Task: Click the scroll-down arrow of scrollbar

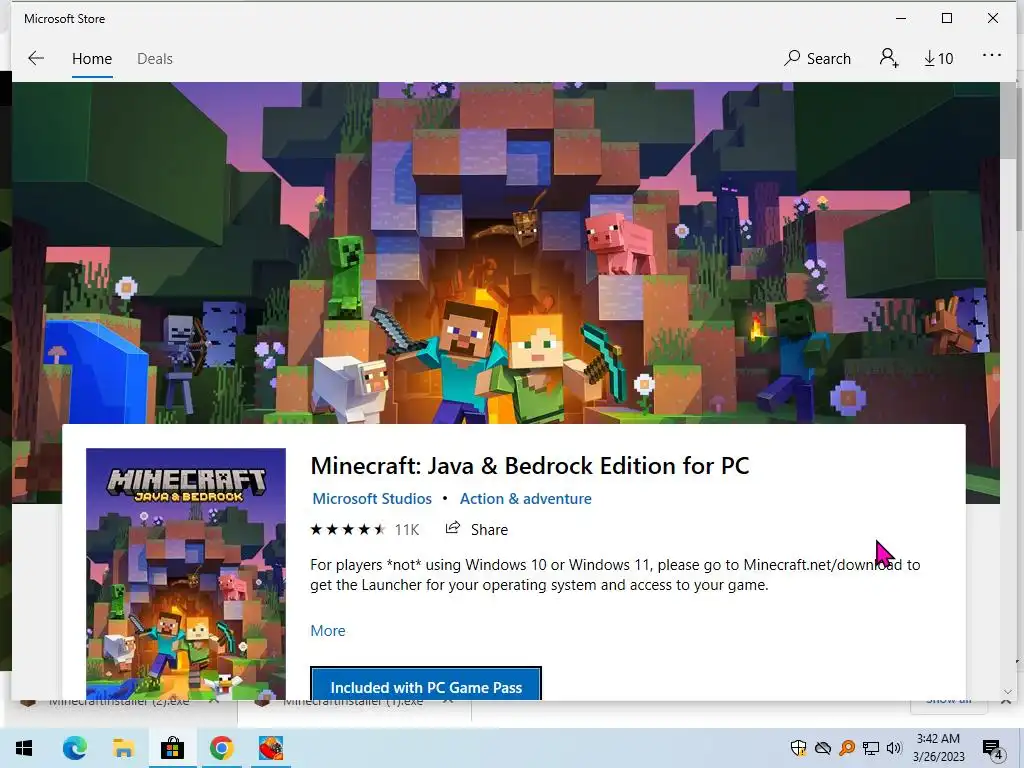Action: click(x=1007, y=692)
